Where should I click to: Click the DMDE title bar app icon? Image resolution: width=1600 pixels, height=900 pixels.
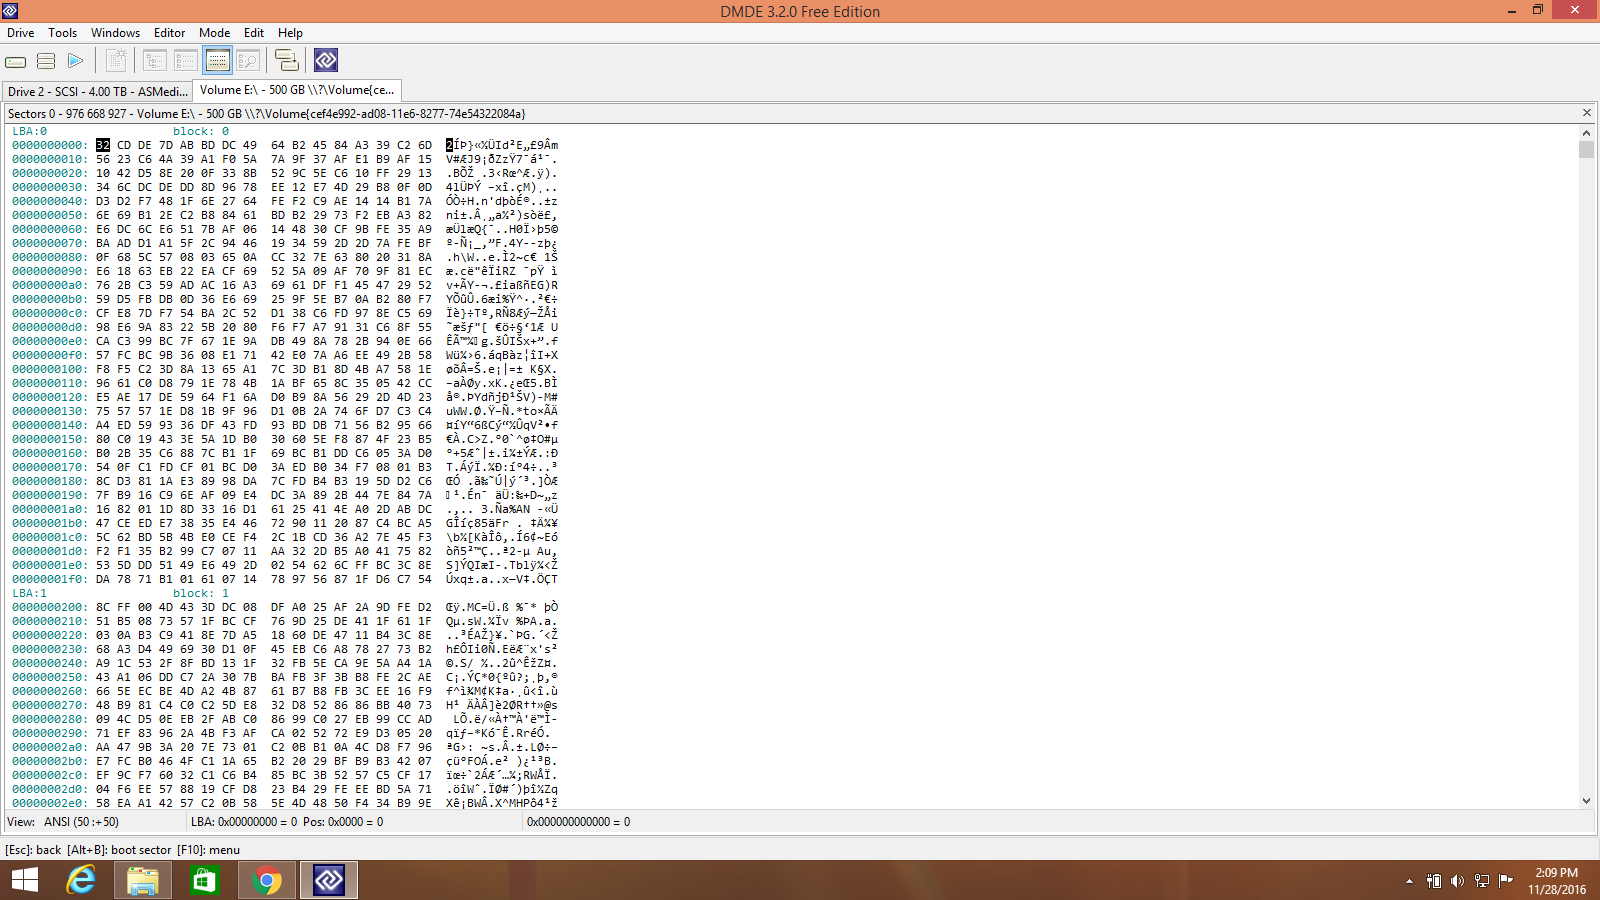point(10,11)
